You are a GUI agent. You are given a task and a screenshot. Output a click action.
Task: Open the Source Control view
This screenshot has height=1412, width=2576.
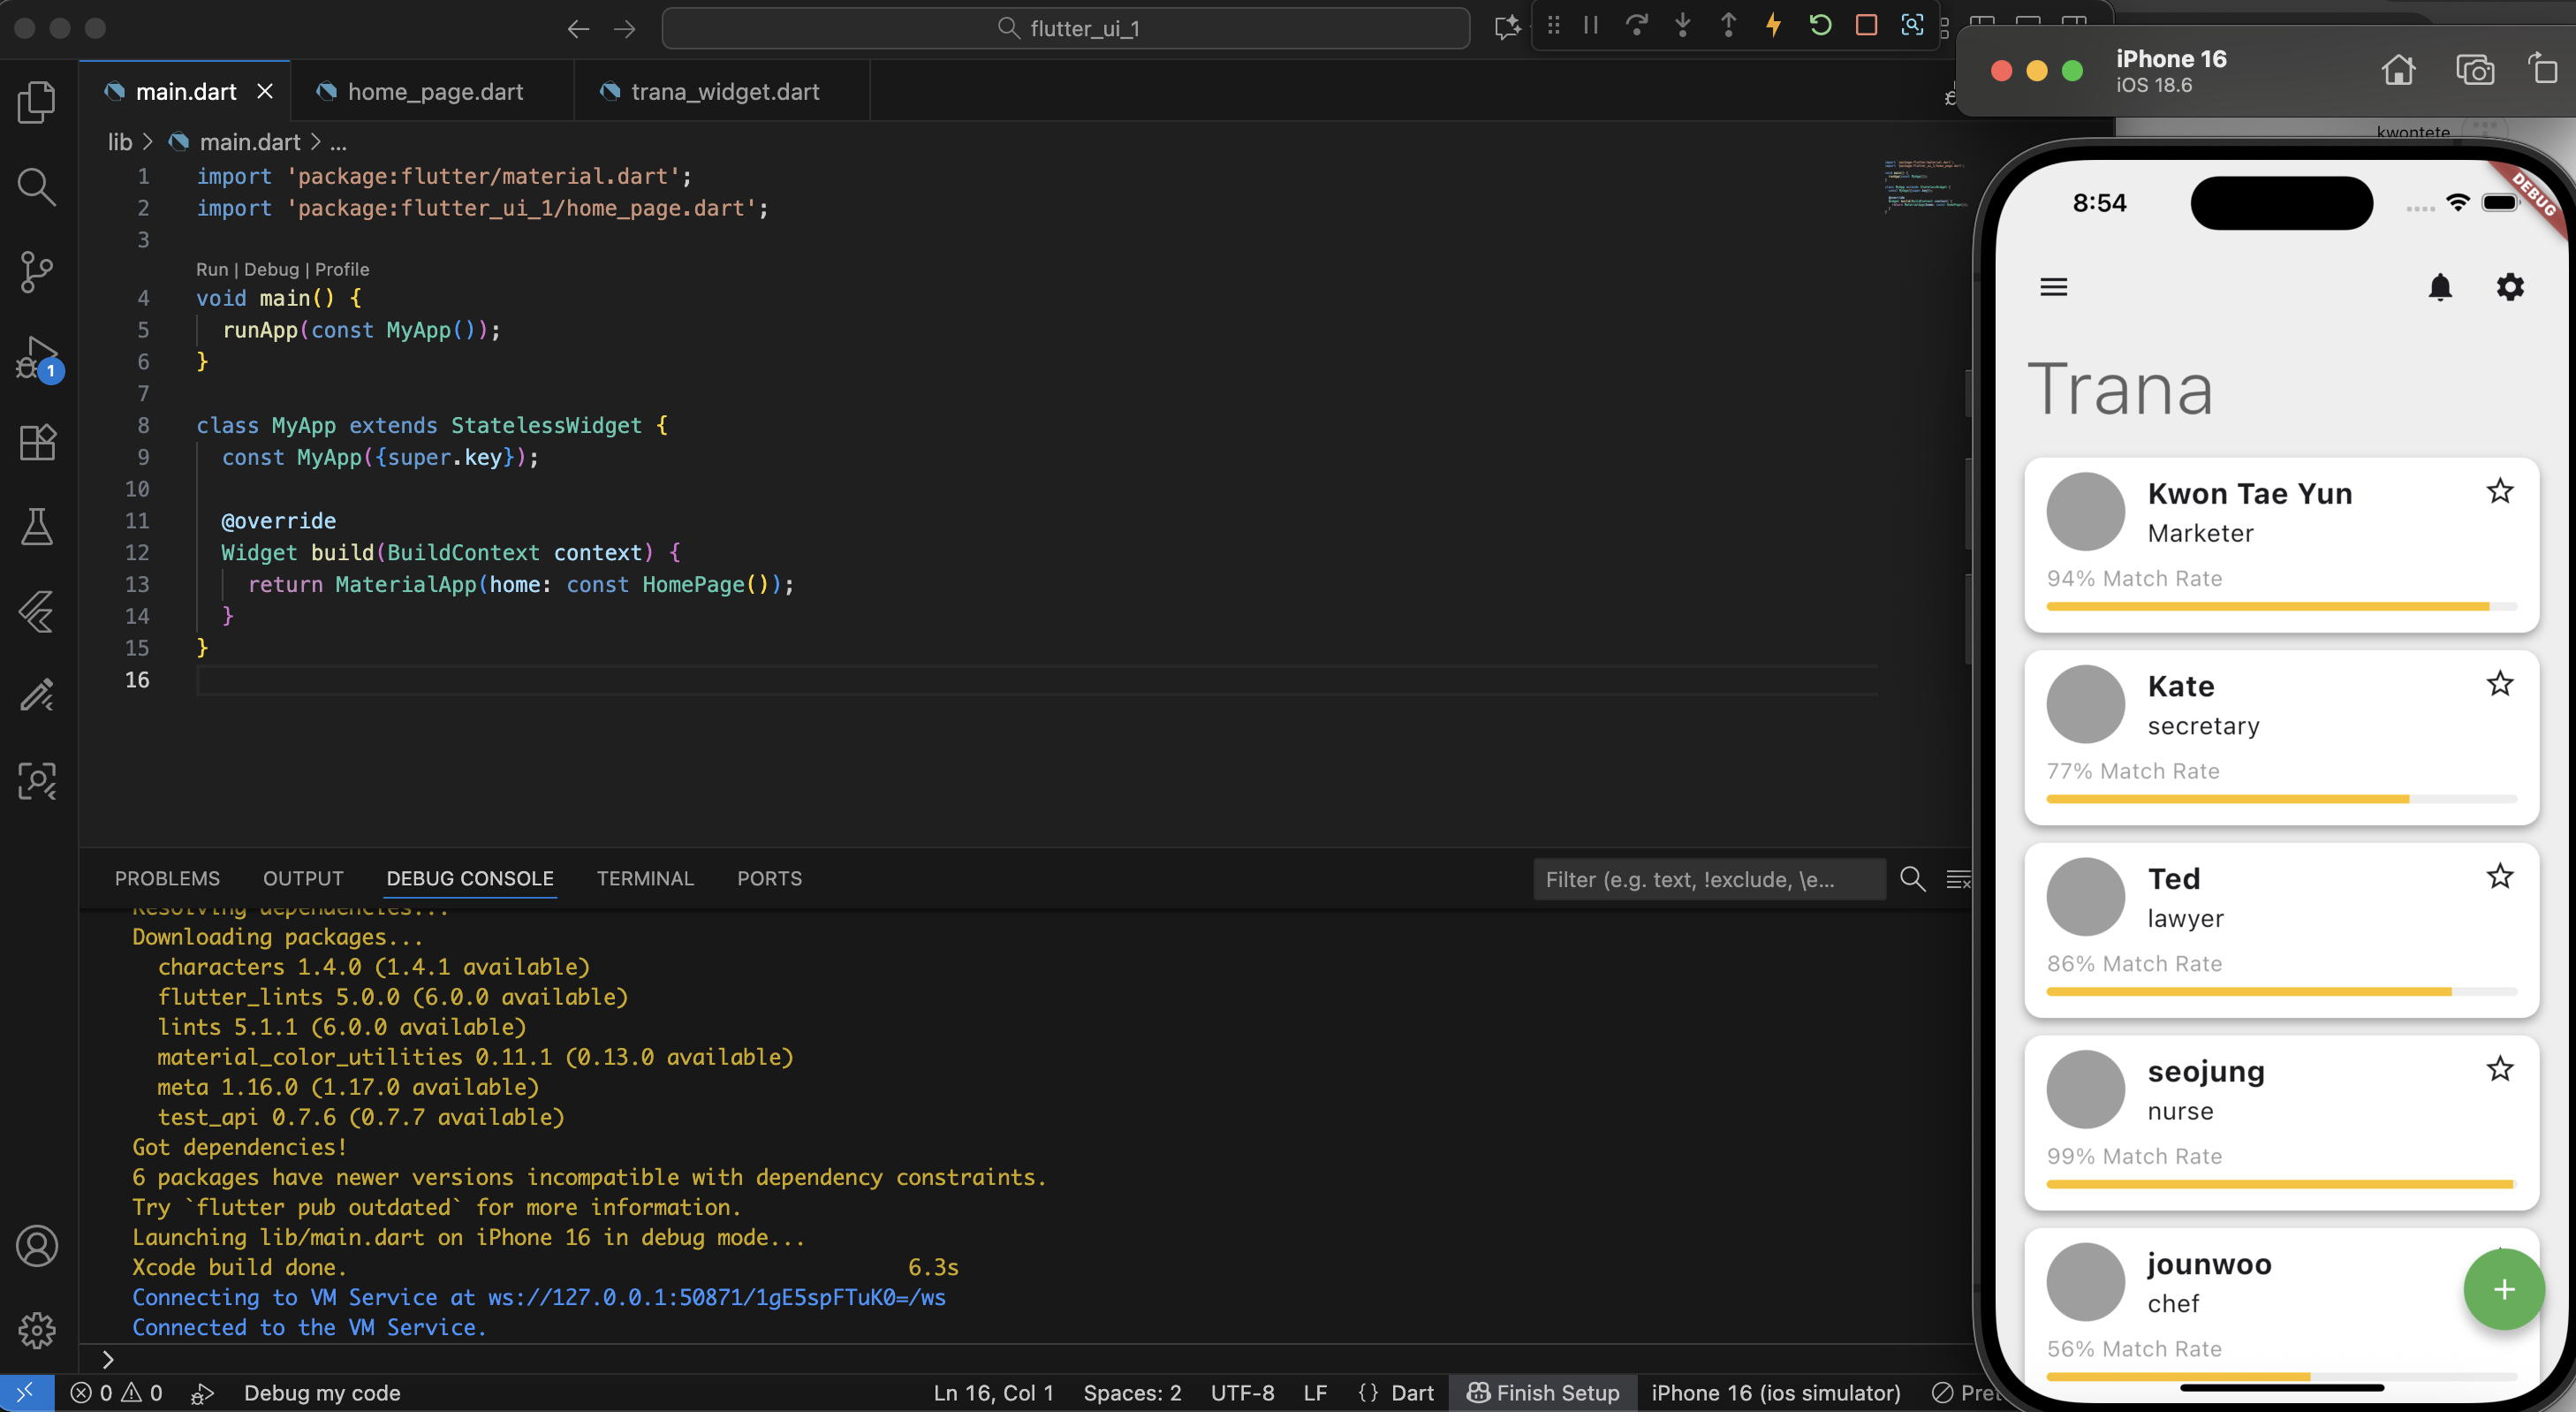[37, 271]
